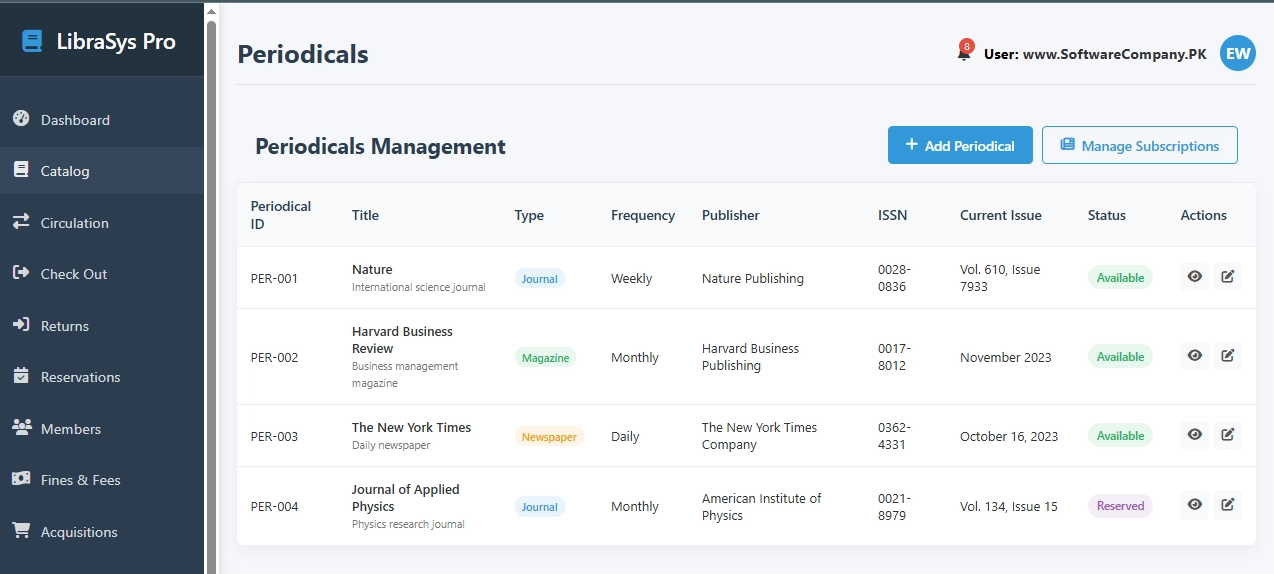Viewport: 1274px width, 574px height.
Task: Click the ISSN 0362-4331 cell
Action: [894, 436]
